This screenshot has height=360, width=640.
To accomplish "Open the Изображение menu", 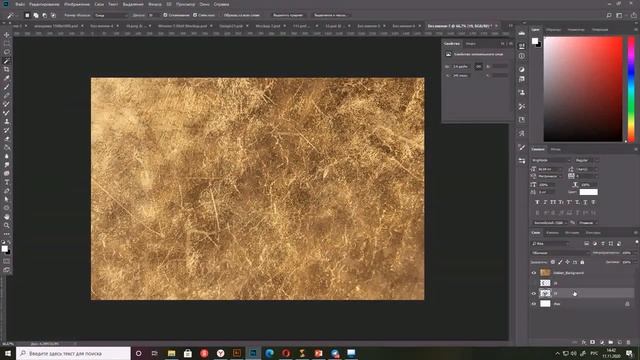I will [77, 4].
